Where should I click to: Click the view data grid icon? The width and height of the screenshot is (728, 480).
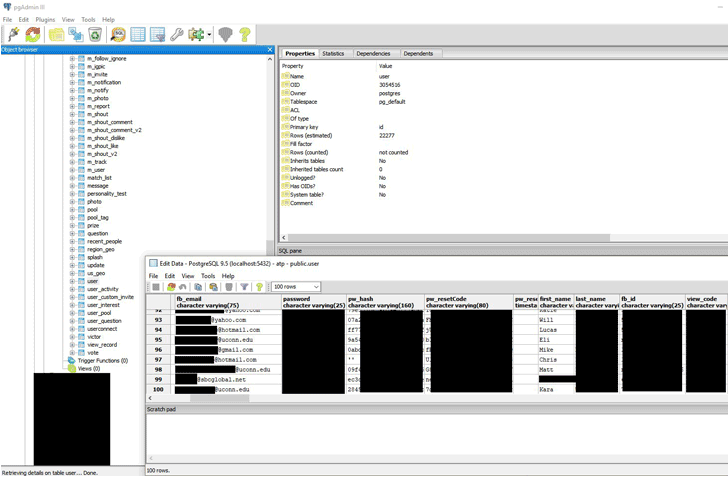tap(138, 34)
